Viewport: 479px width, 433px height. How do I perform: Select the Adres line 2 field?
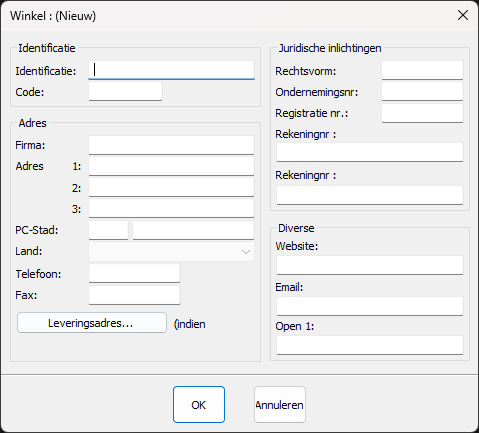click(x=171, y=187)
